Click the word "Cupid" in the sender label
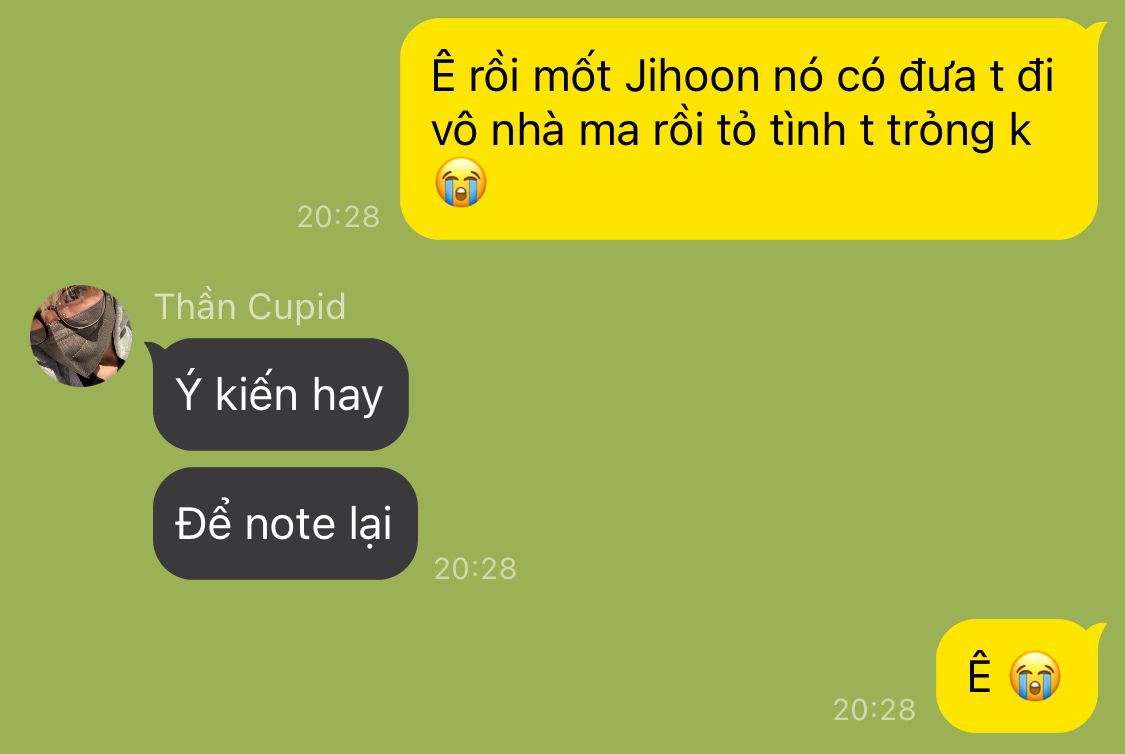Viewport: 1125px width, 754px height. tap(297, 307)
